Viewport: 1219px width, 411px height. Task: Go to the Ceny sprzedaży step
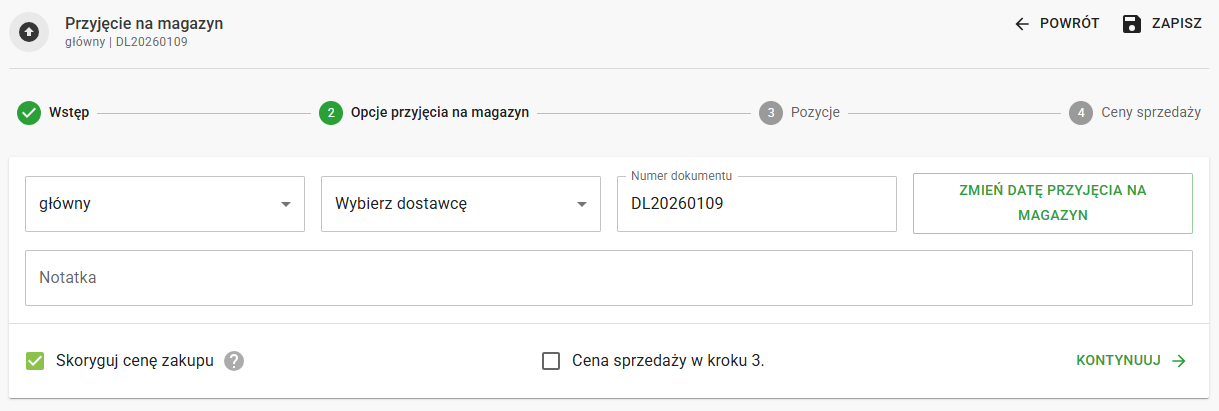(1150, 113)
